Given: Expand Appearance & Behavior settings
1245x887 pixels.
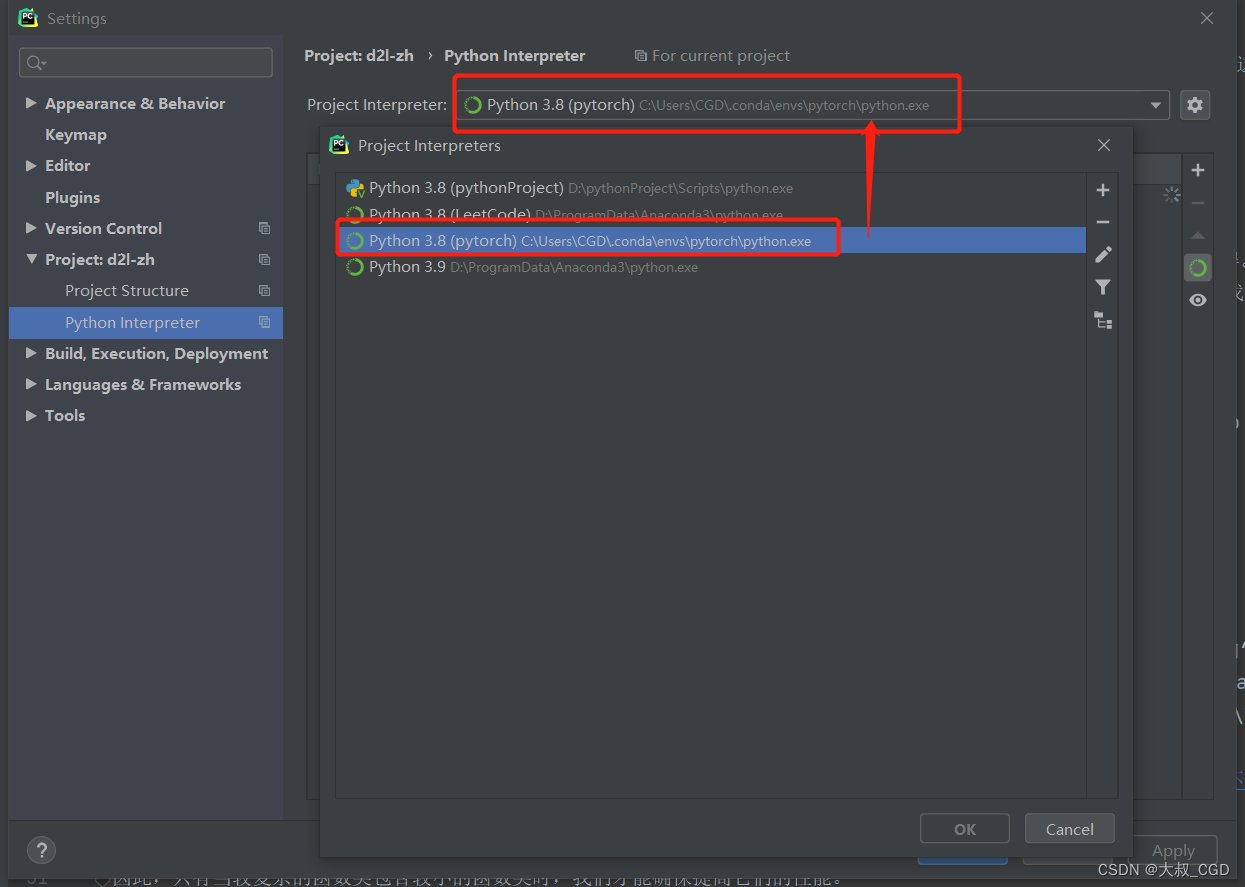Looking at the screenshot, I should tap(31, 103).
